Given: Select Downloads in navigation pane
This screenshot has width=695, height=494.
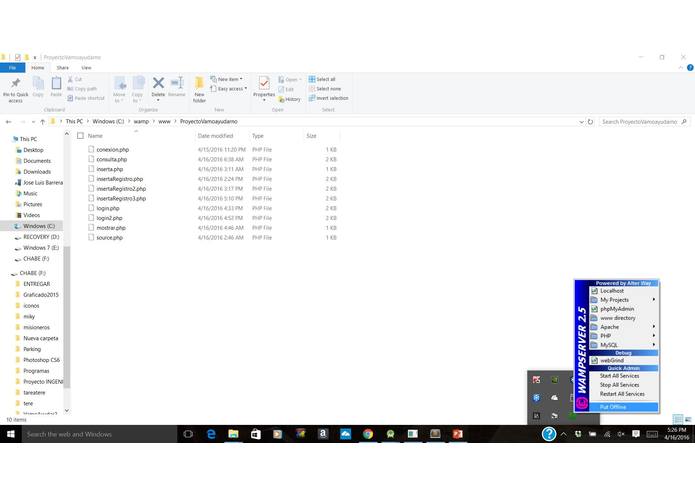Looking at the screenshot, I should [x=37, y=171].
